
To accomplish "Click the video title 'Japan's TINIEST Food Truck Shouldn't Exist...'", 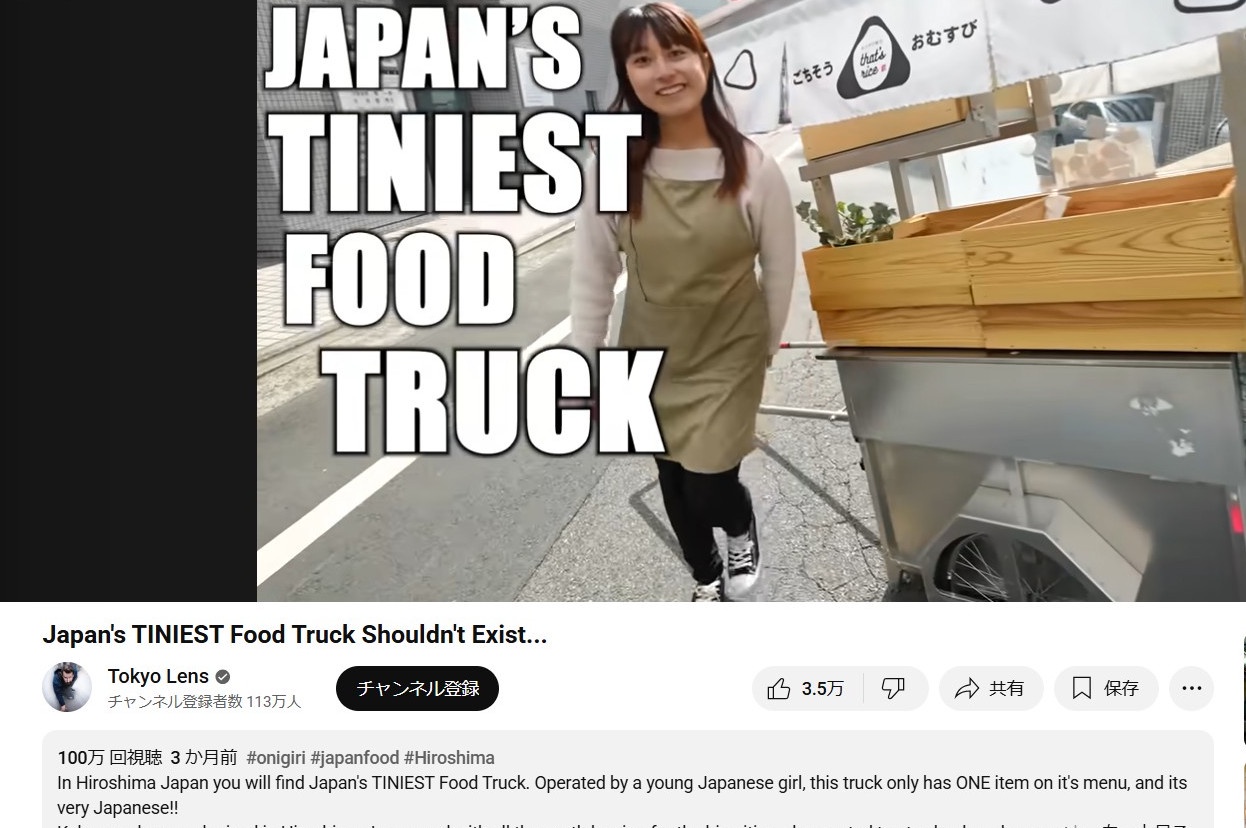I will click(x=295, y=635).
